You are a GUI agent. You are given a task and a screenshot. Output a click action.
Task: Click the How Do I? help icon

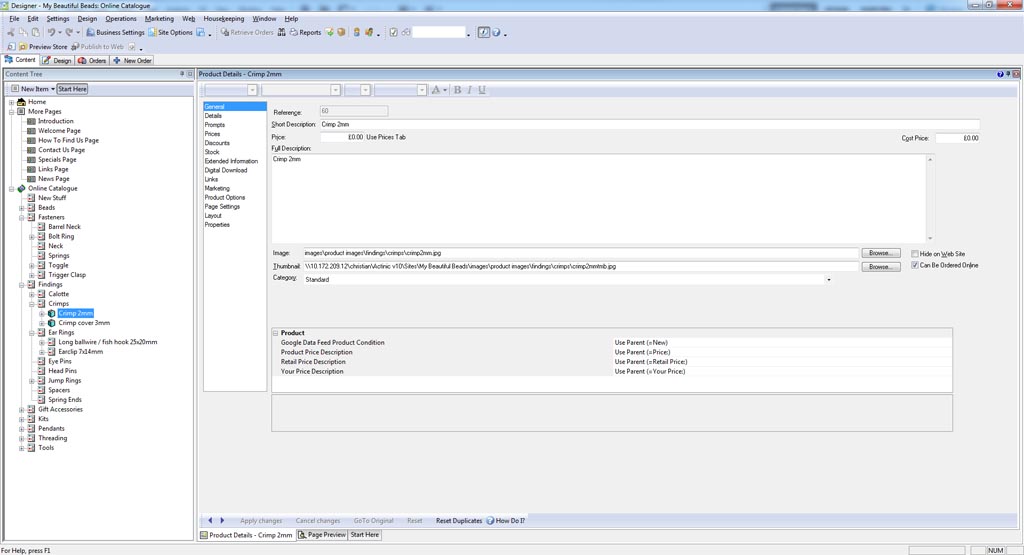[x=490, y=521]
